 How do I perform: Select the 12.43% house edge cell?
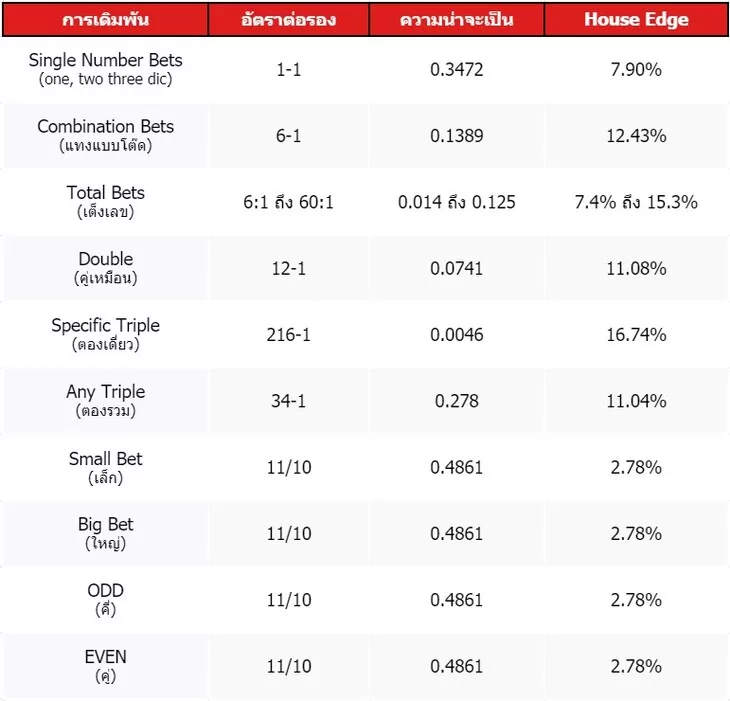coord(638,136)
